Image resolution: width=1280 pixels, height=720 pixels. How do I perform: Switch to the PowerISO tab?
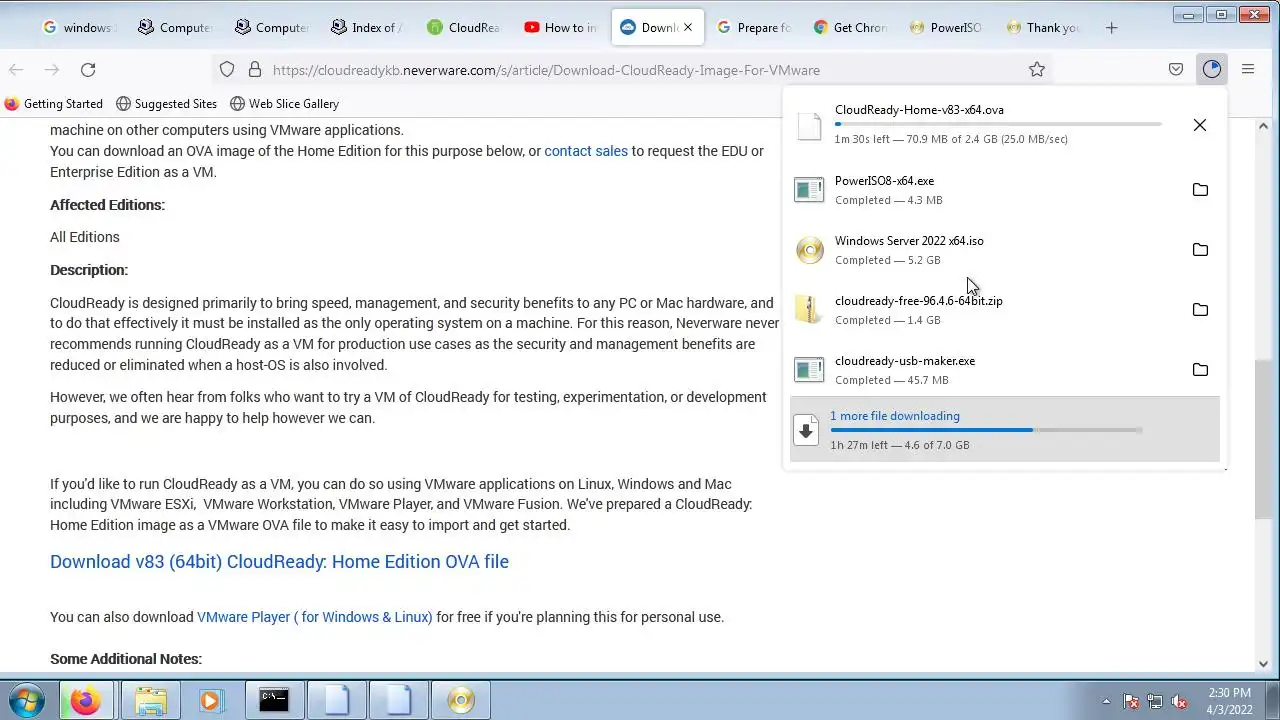click(x=946, y=27)
